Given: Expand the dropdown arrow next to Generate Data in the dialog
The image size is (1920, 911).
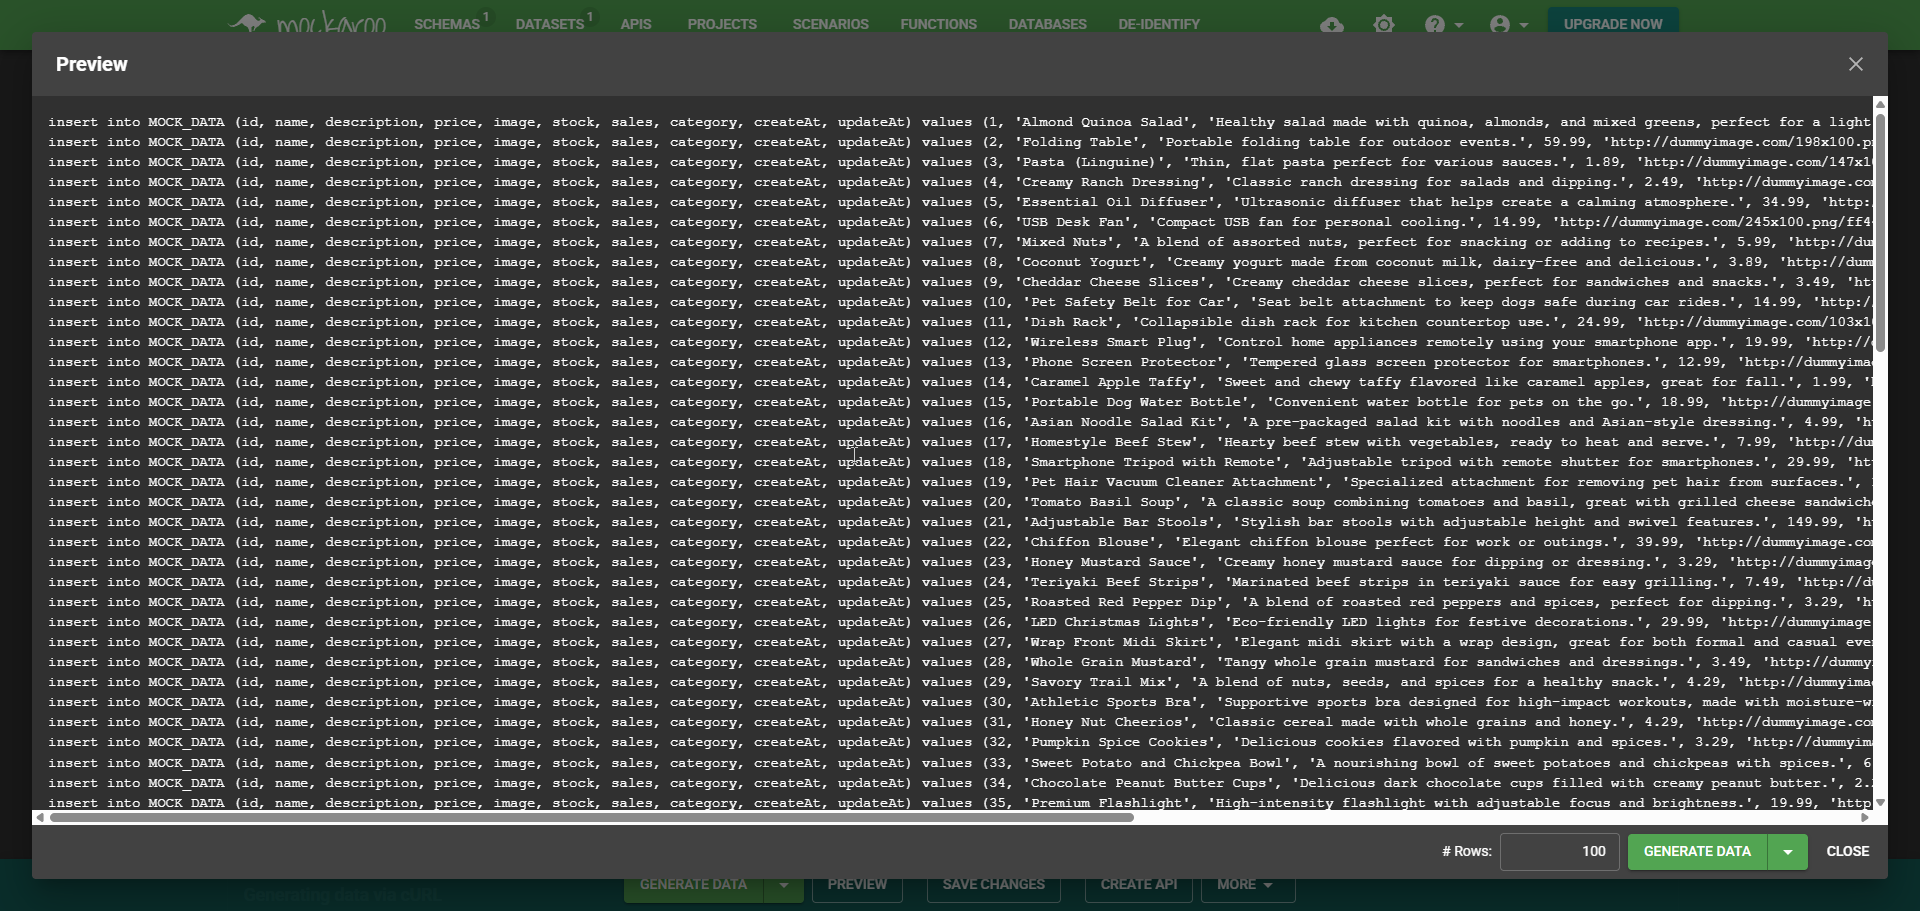Looking at the screenshot, I should tap(1787, 852).
